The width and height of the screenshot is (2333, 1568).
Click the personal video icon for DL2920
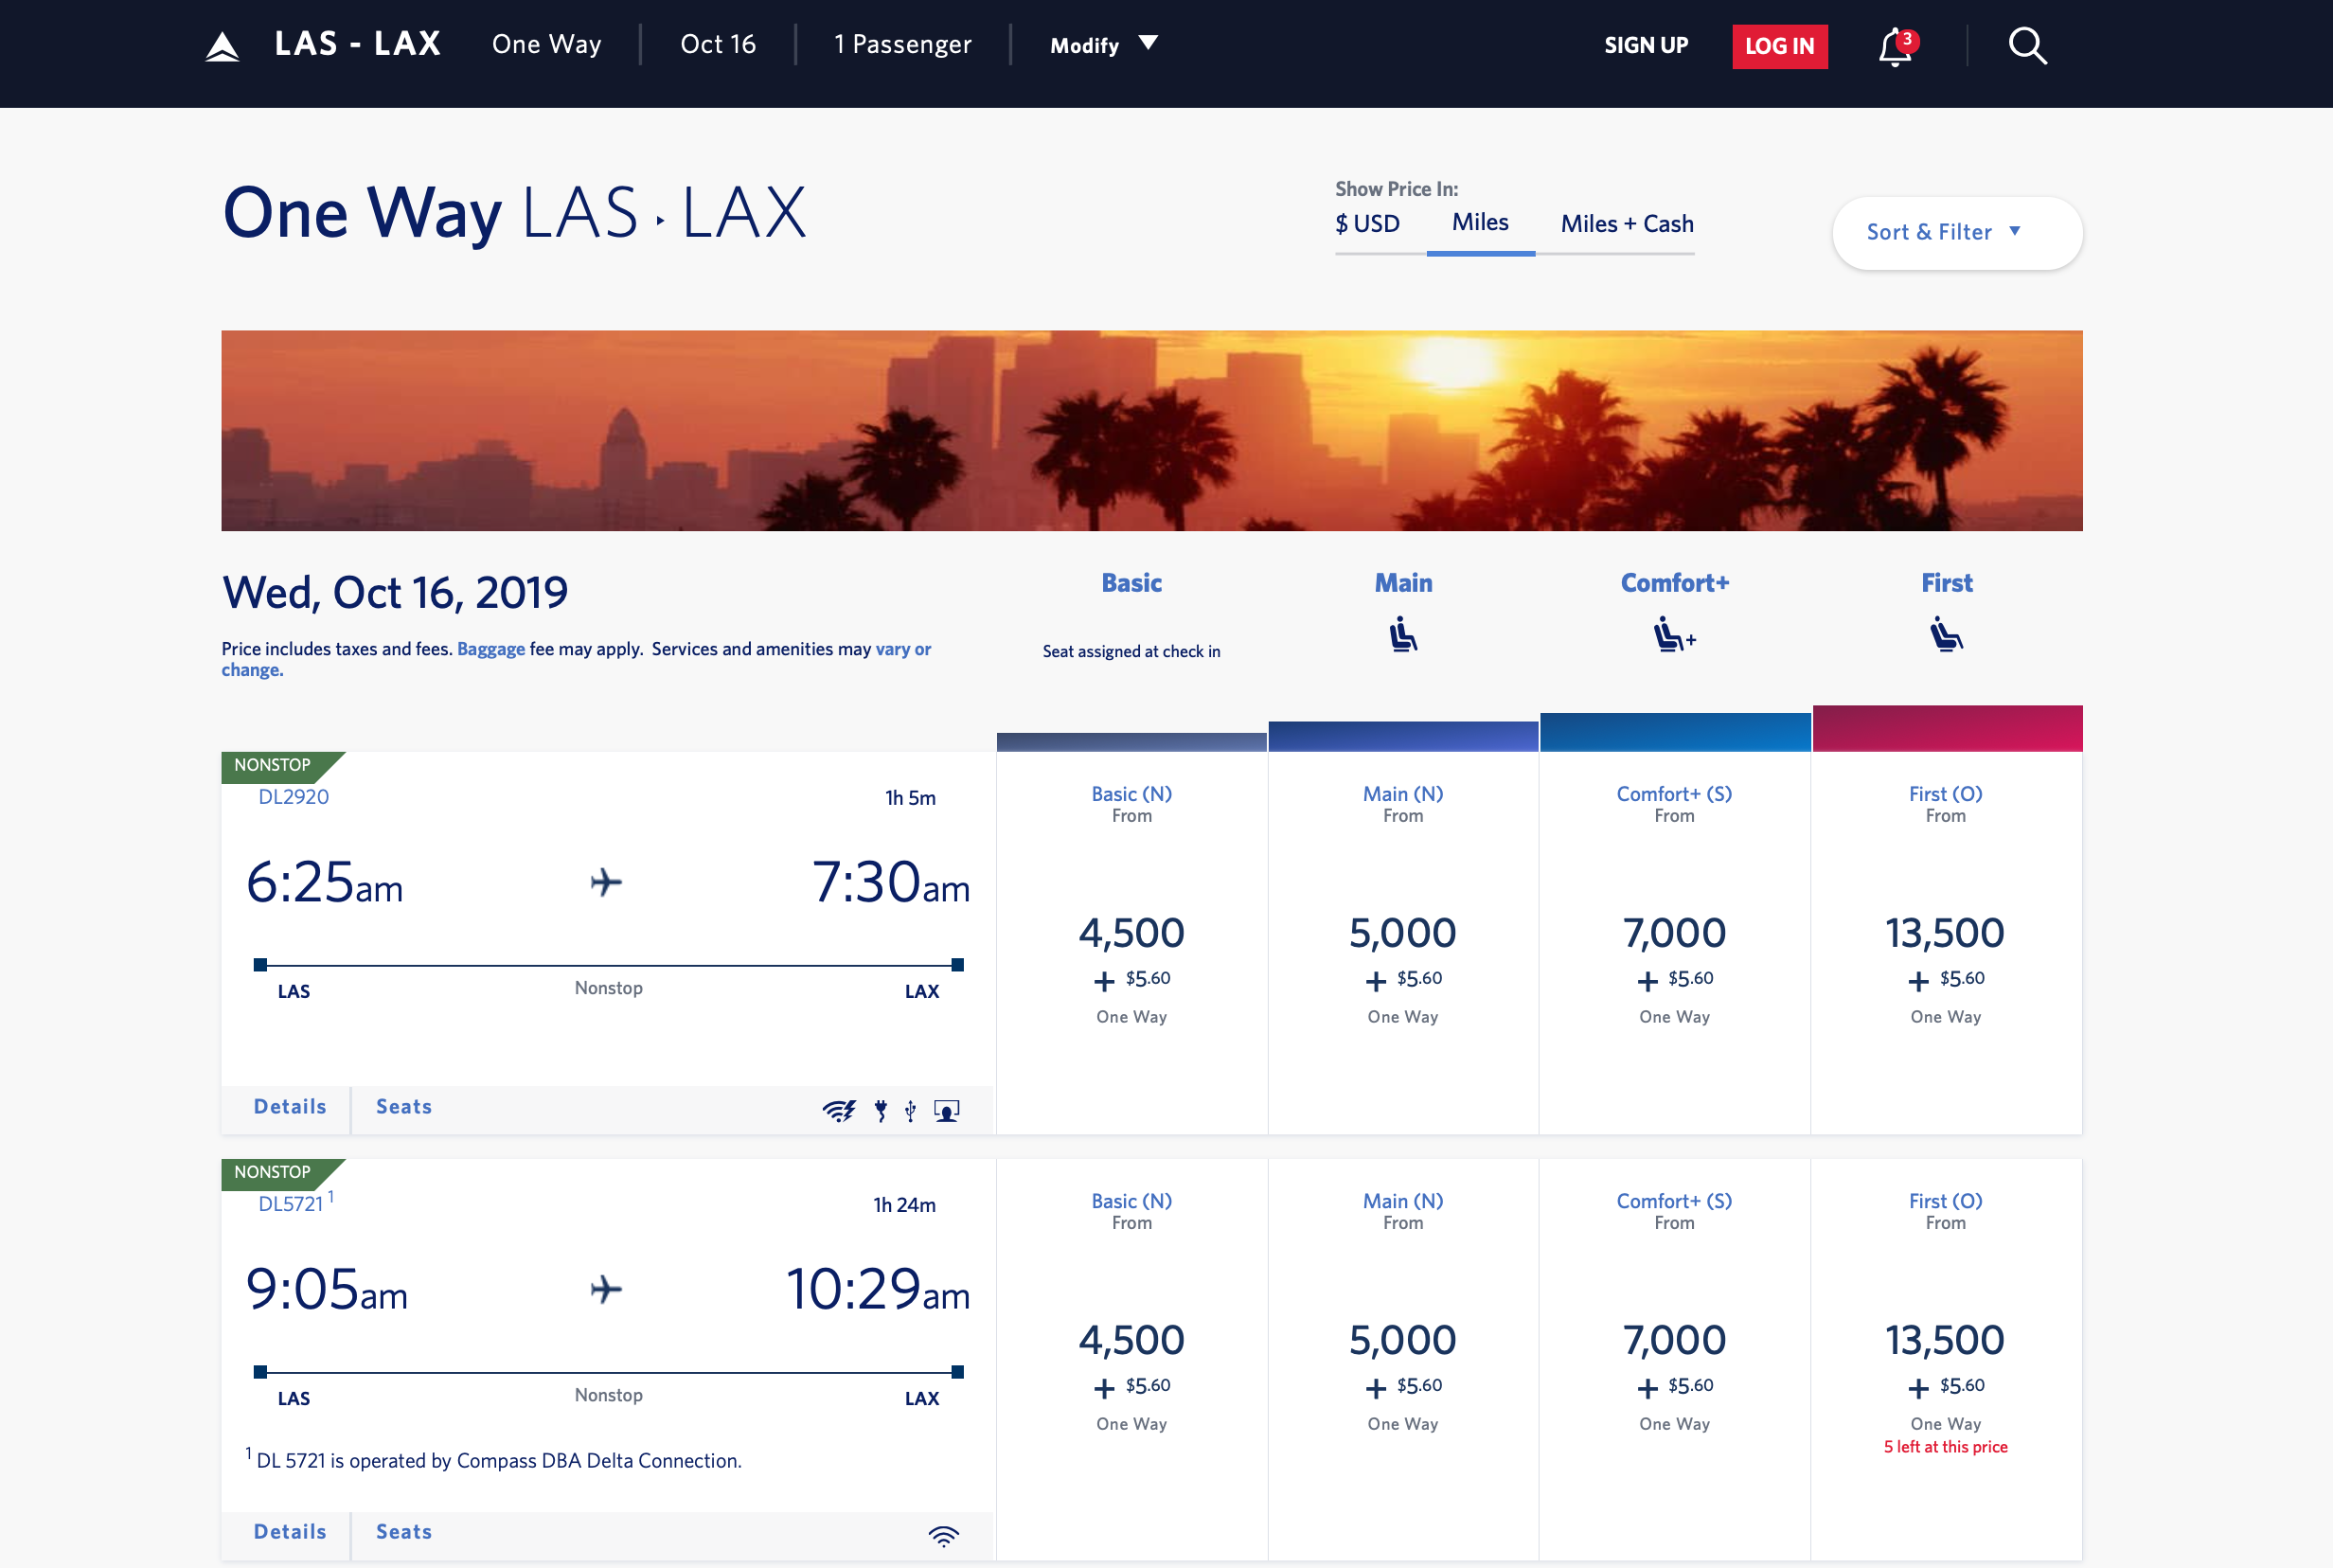pos(947,1110)
